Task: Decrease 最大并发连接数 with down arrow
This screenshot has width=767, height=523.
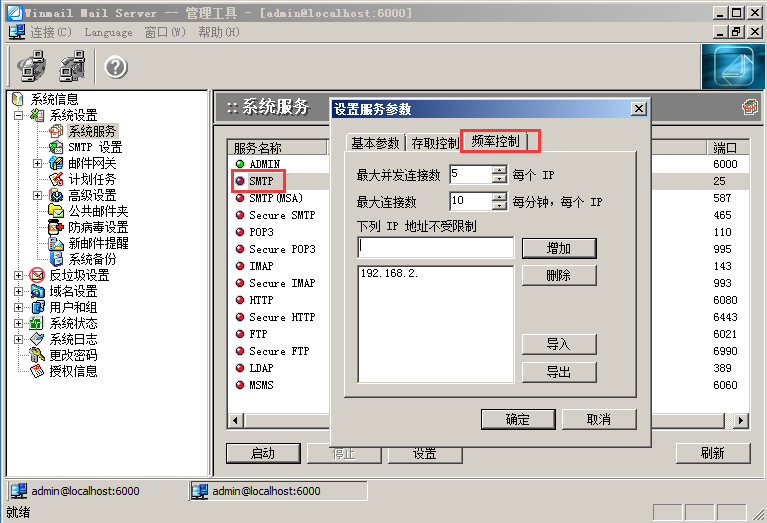Action: tap(499, 179)
